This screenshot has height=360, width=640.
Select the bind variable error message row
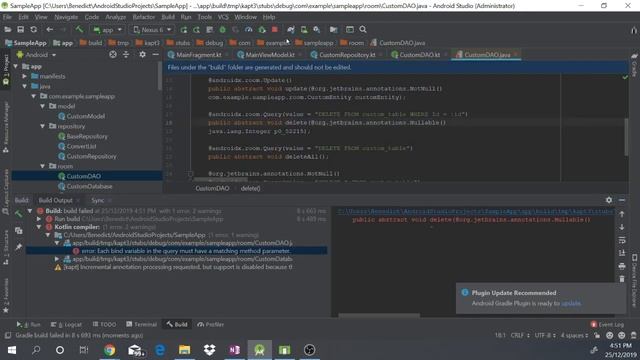click(x=177, y=251)
